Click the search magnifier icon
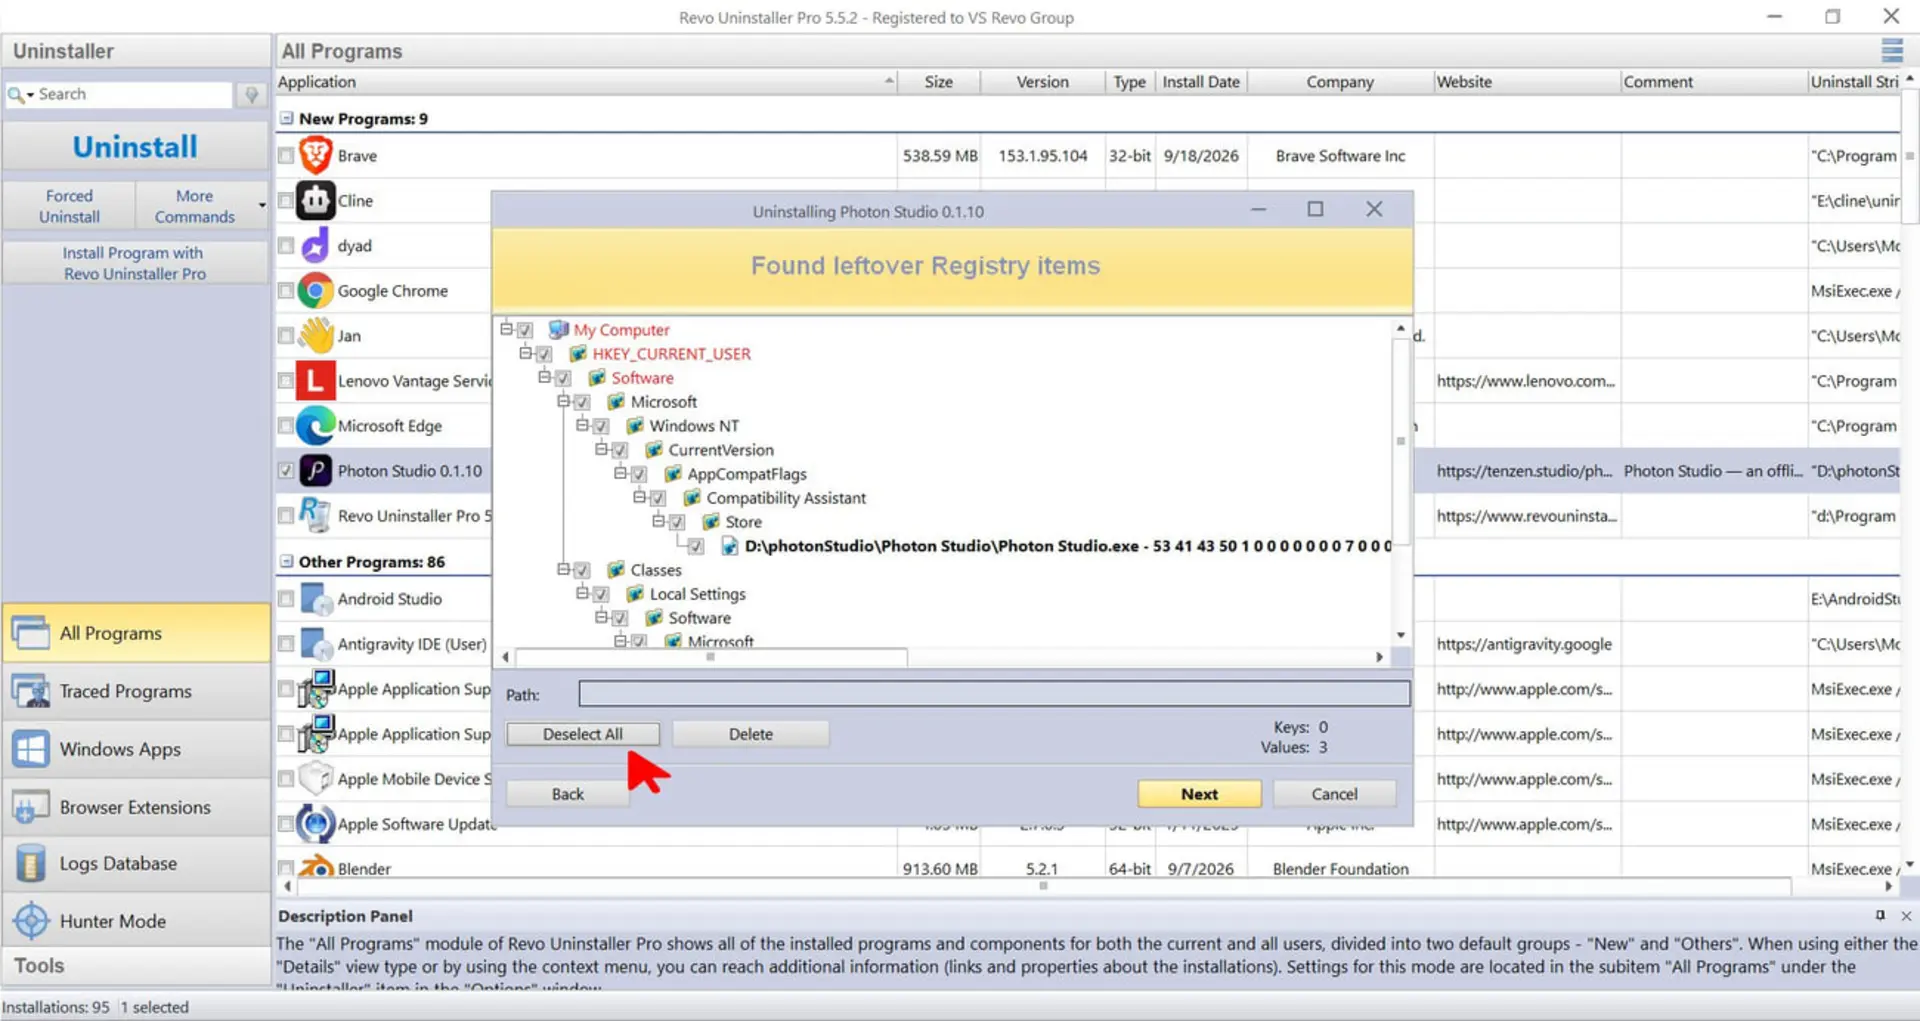 17,94
